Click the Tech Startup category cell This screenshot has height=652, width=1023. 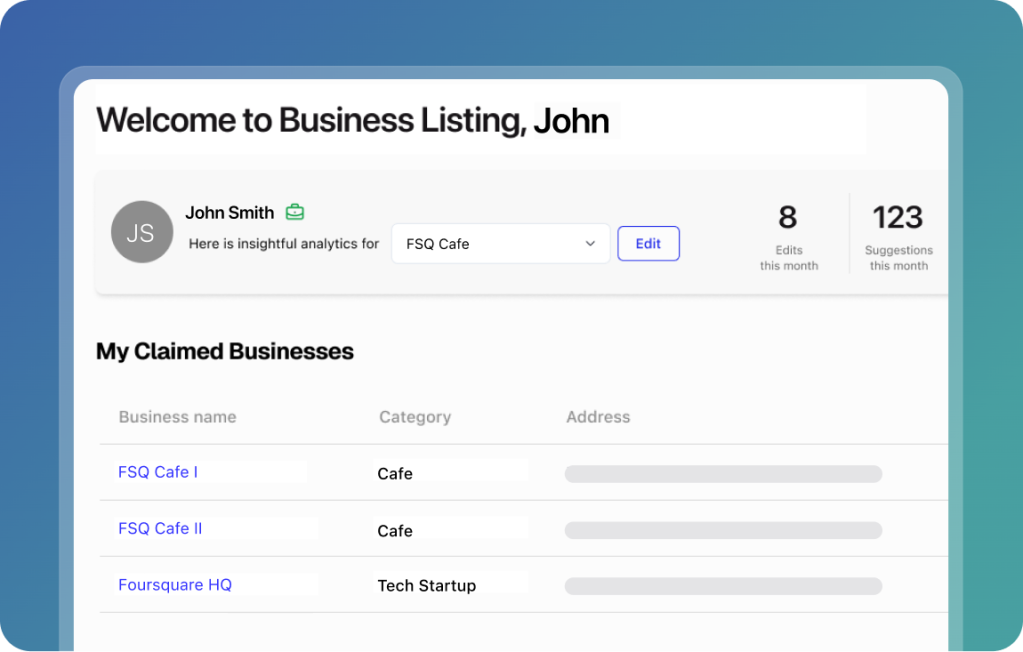pyautogui.click(x=426, y=586)
